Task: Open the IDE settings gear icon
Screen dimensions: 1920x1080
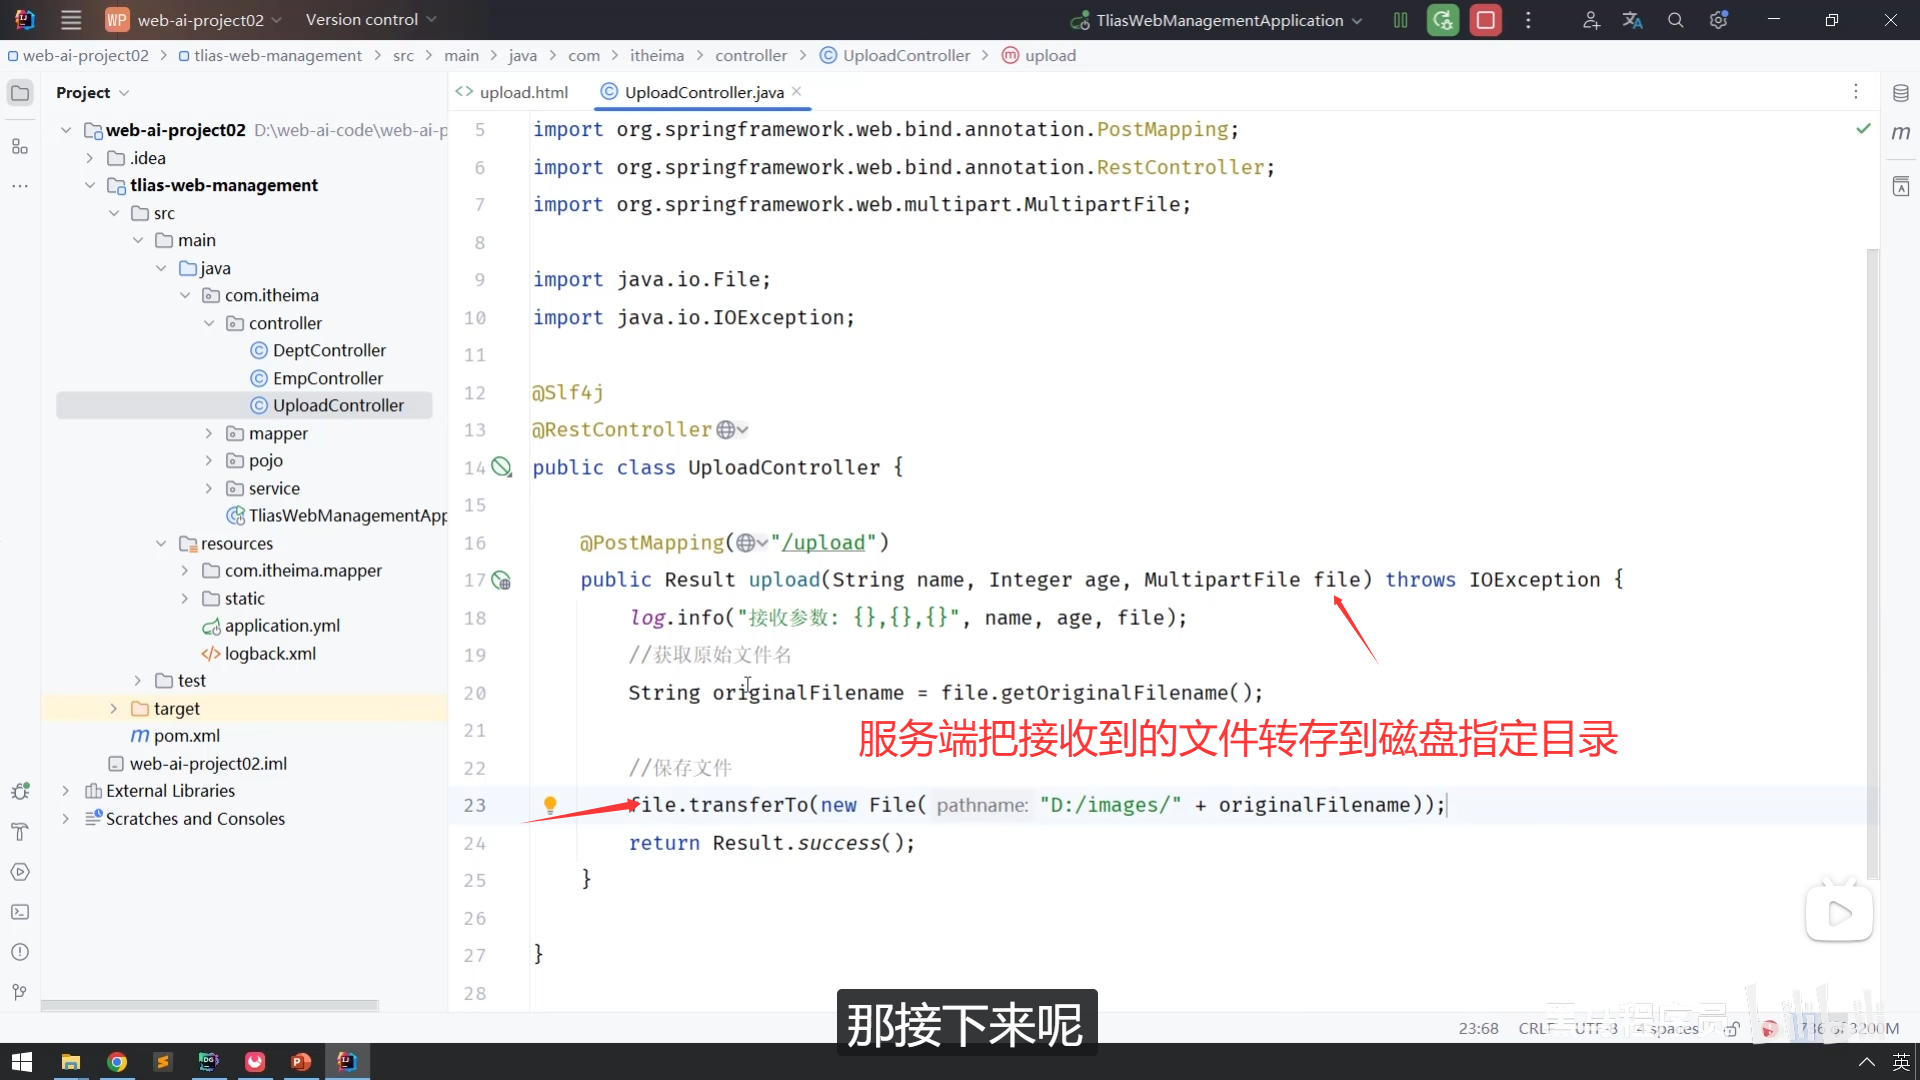Action: 1718,20
